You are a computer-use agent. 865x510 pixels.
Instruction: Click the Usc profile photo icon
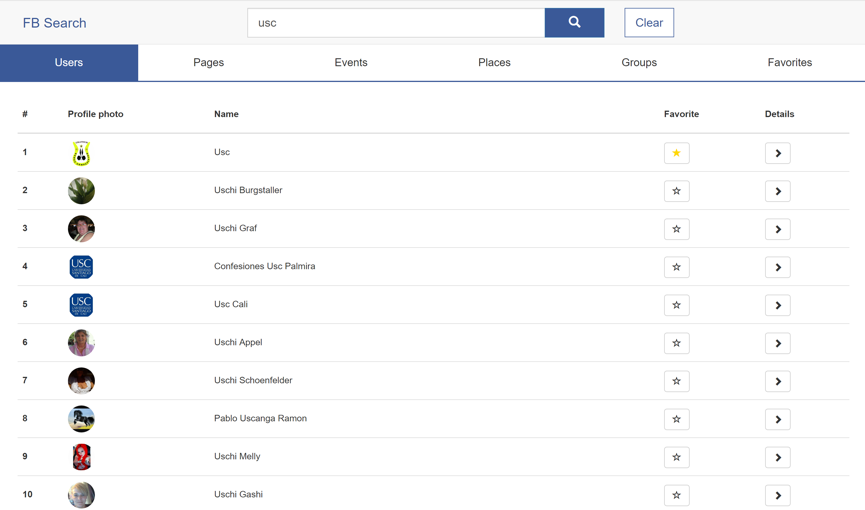pyautogui.click(x=81, y=153)
